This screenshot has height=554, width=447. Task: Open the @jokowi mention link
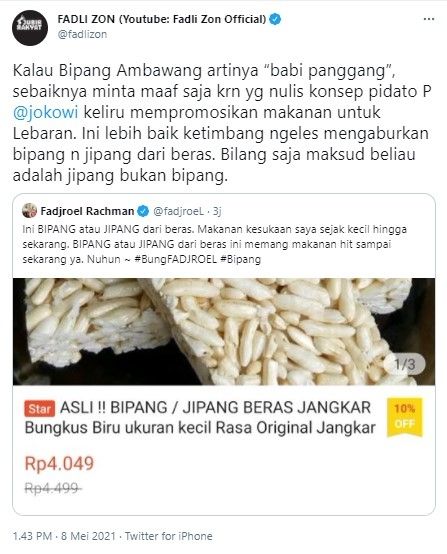(x=46, y=113)
